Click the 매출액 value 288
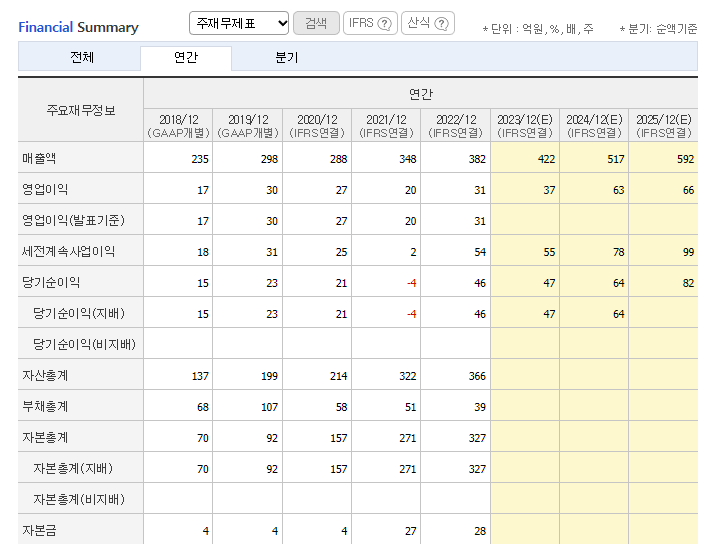 coord(338,159)
